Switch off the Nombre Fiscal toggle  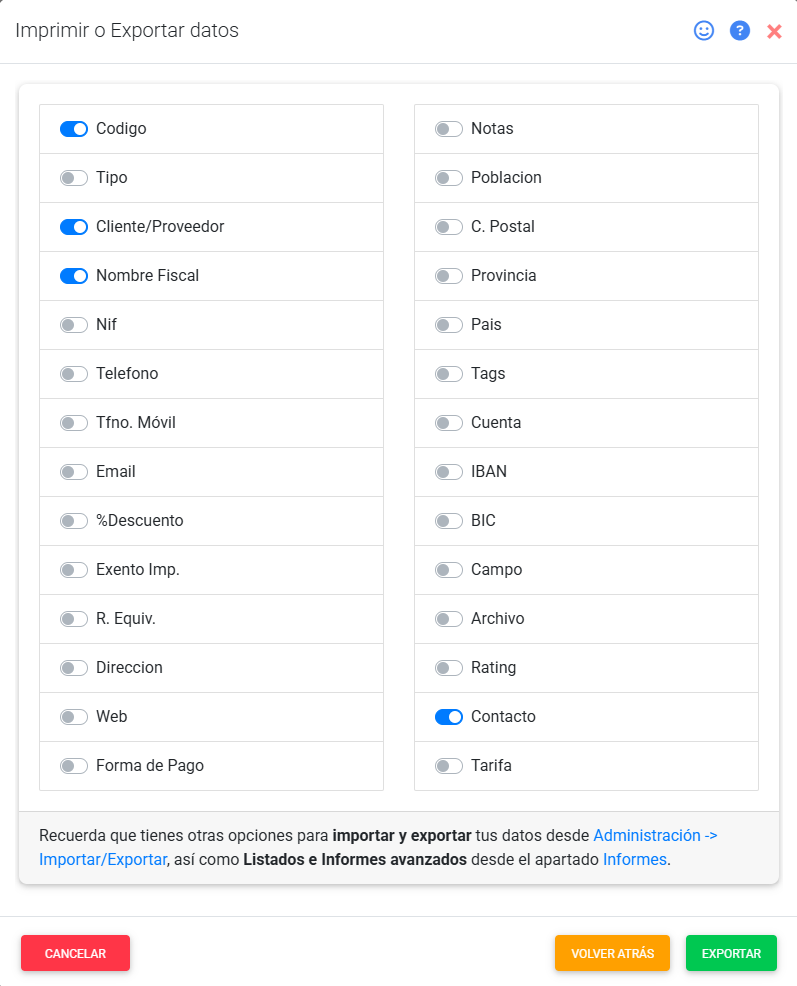(74, 276)
